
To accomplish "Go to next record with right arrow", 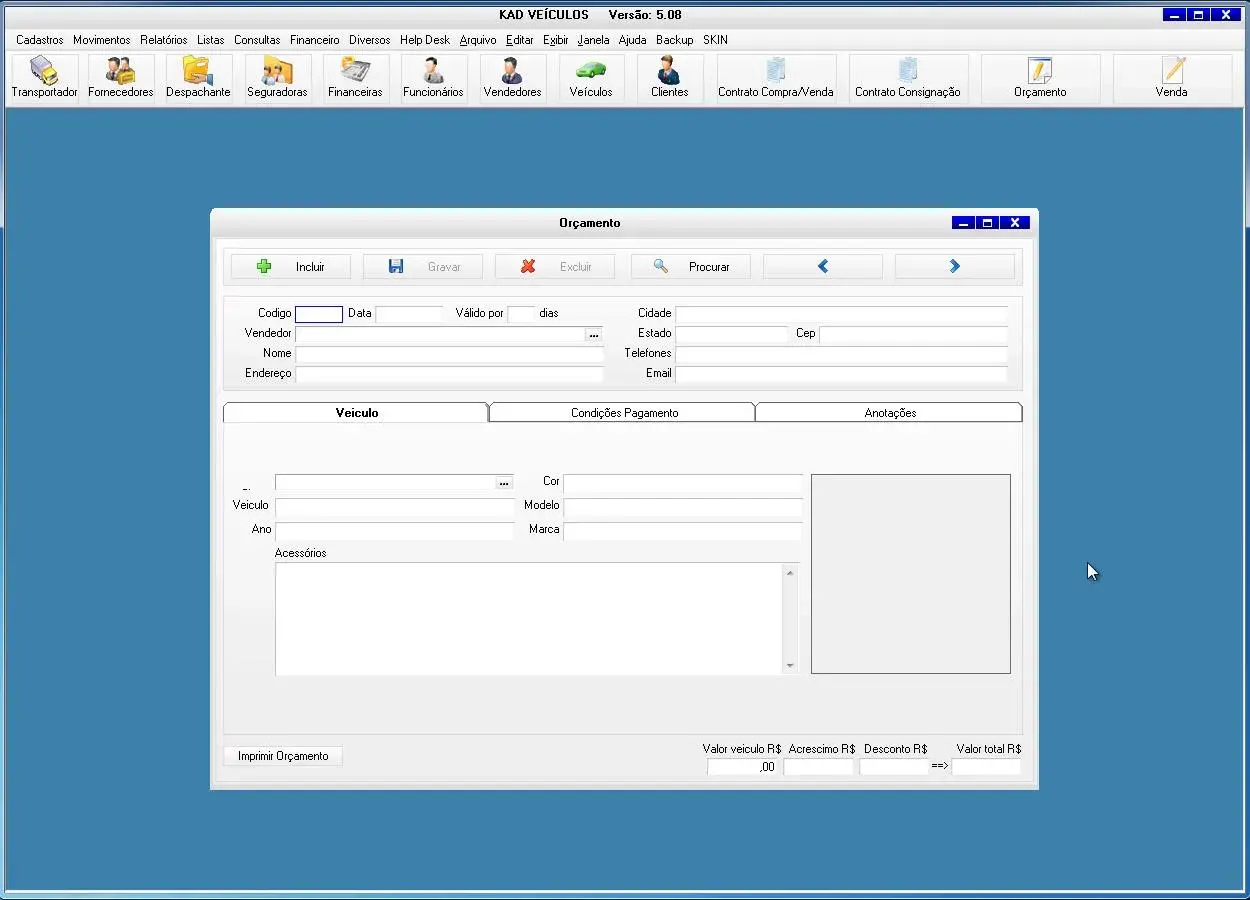I will pos(954,267).
